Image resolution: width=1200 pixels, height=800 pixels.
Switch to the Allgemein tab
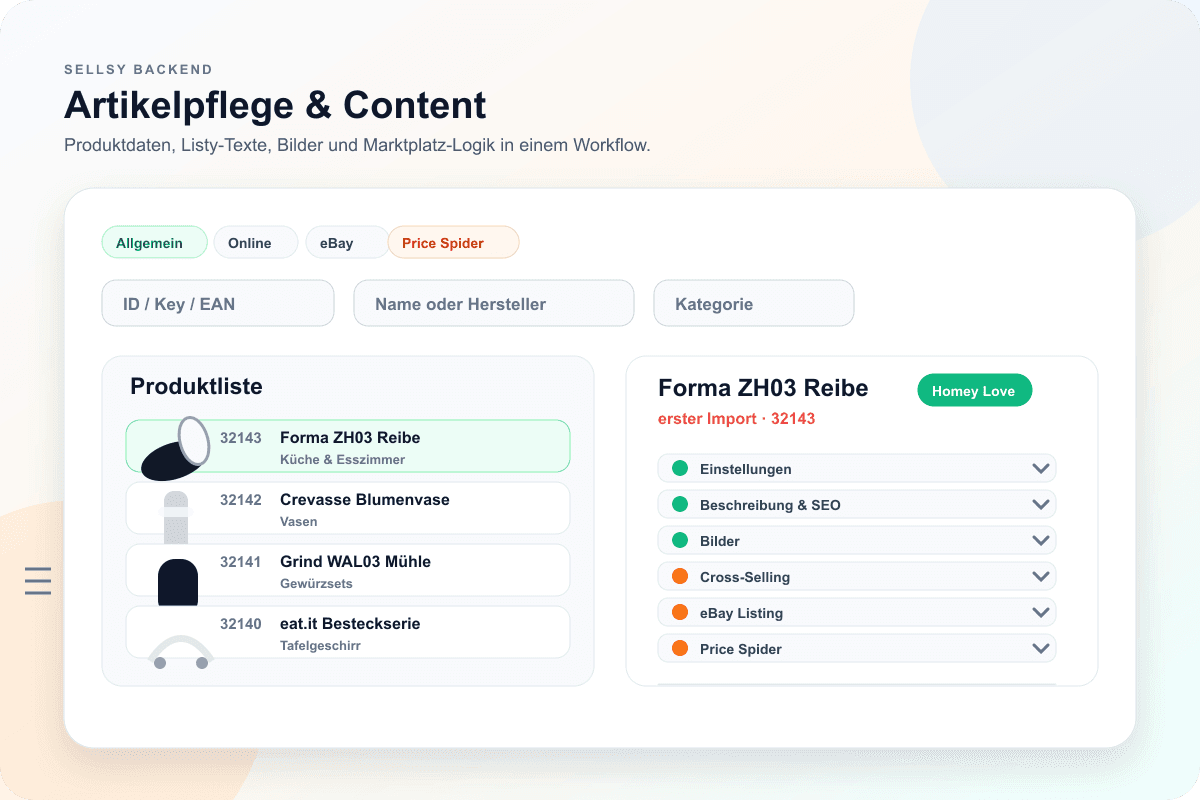[x=154, y=243]
